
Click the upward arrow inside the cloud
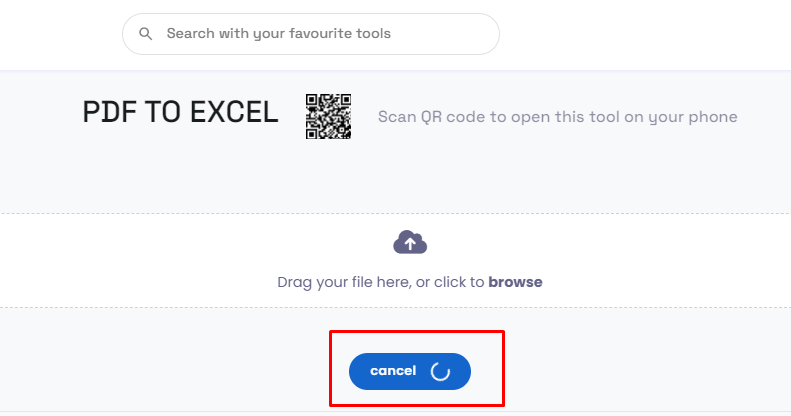click(410, 243)
